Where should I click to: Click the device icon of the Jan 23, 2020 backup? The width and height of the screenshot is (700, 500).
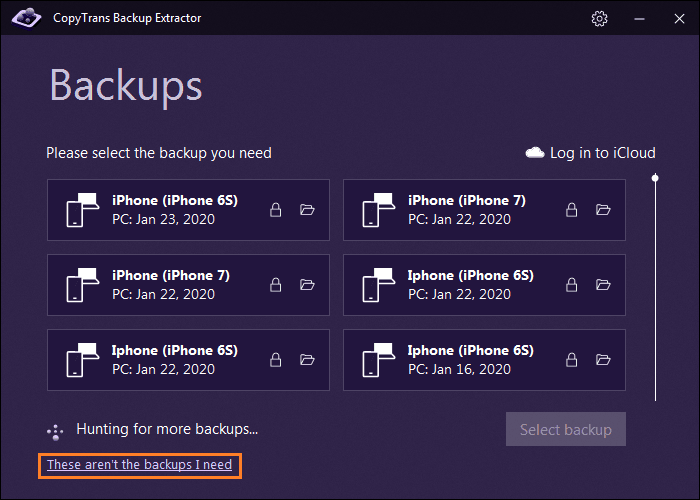click(x=83, y=210)
